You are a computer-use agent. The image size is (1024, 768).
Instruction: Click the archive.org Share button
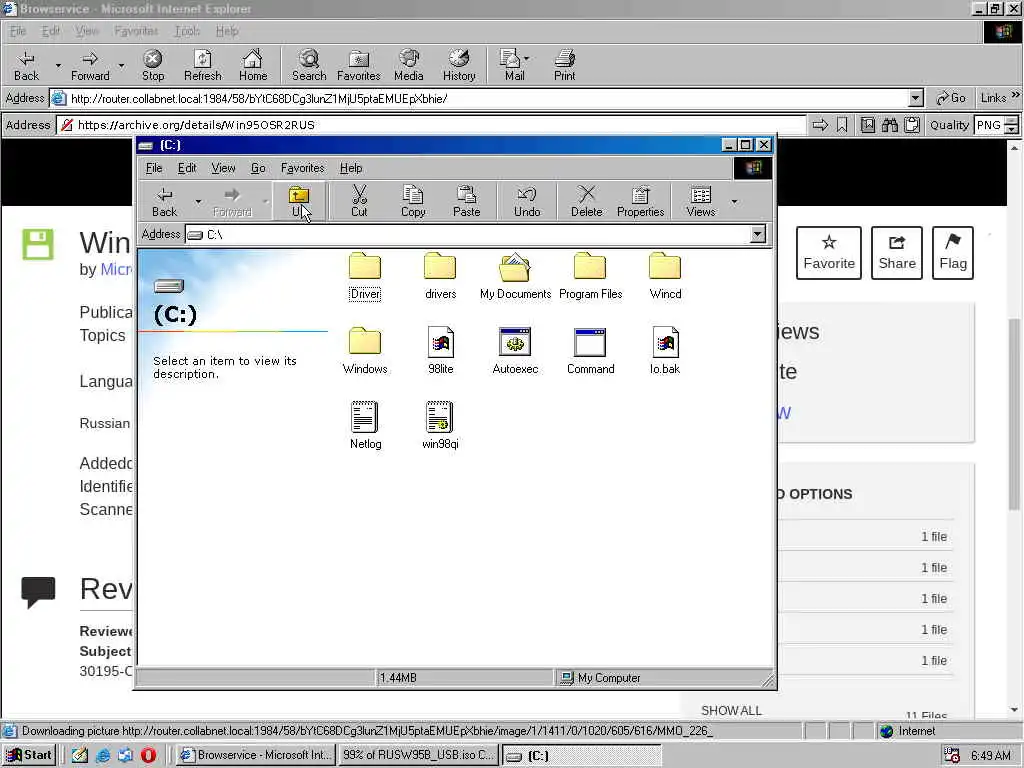tap(897, 253)
